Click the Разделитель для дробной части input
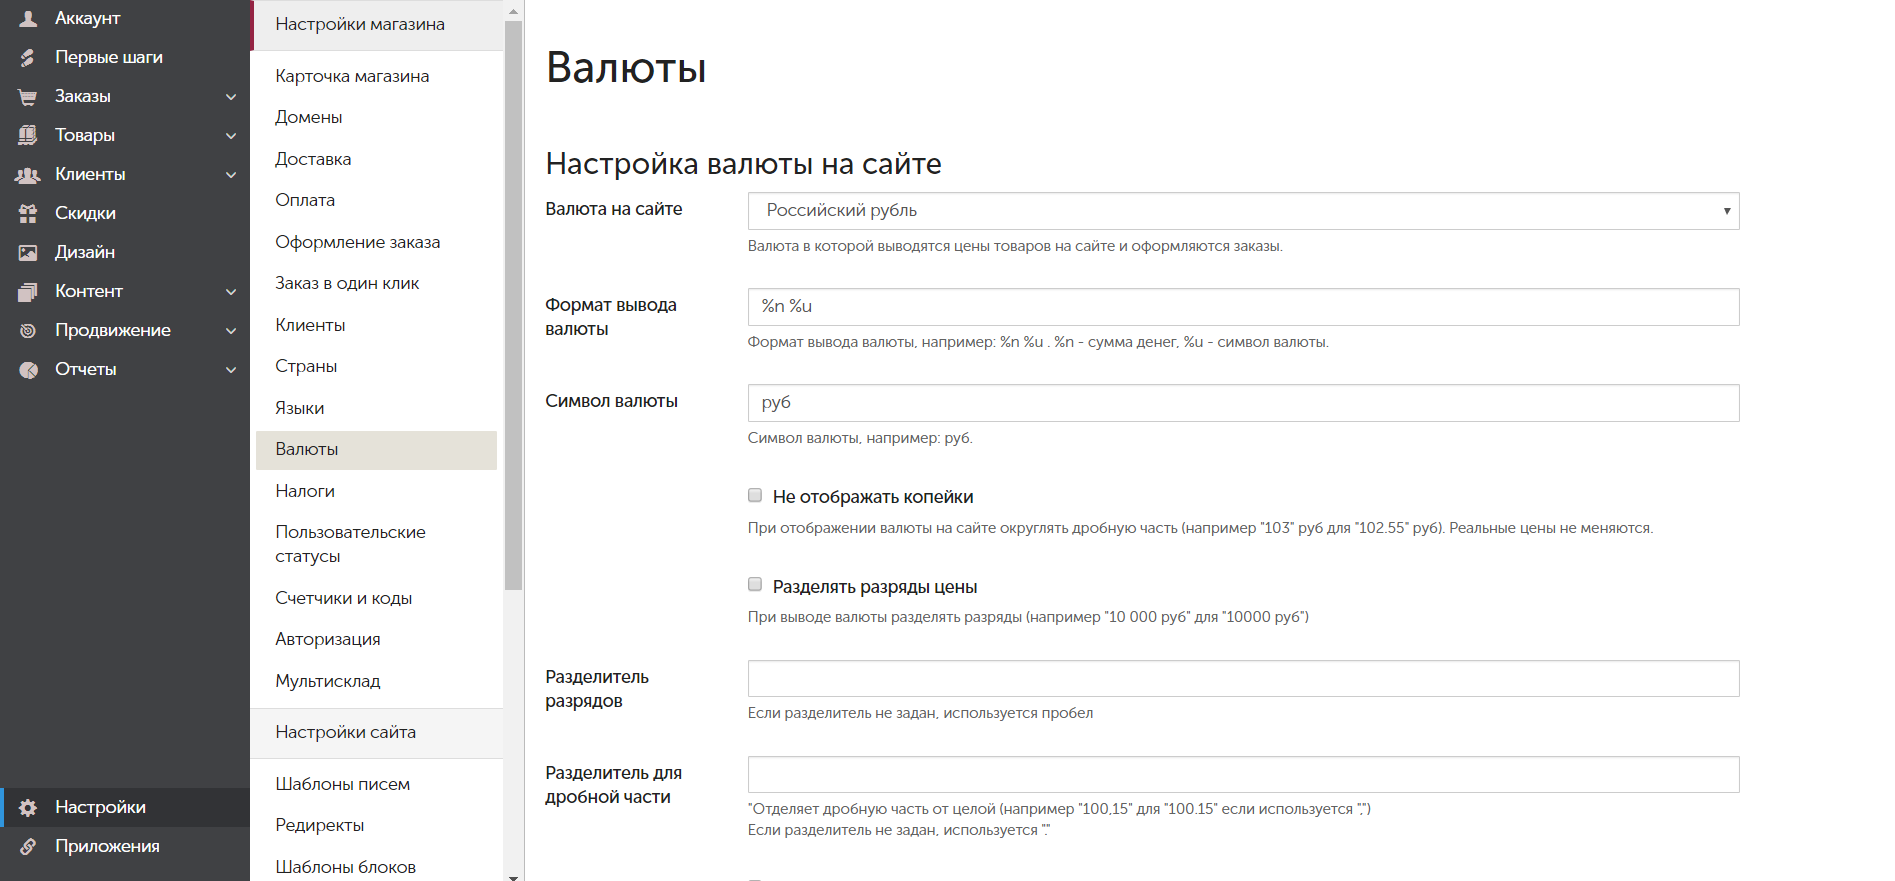Viewport: 1895px width, 881px height. 1243,775
